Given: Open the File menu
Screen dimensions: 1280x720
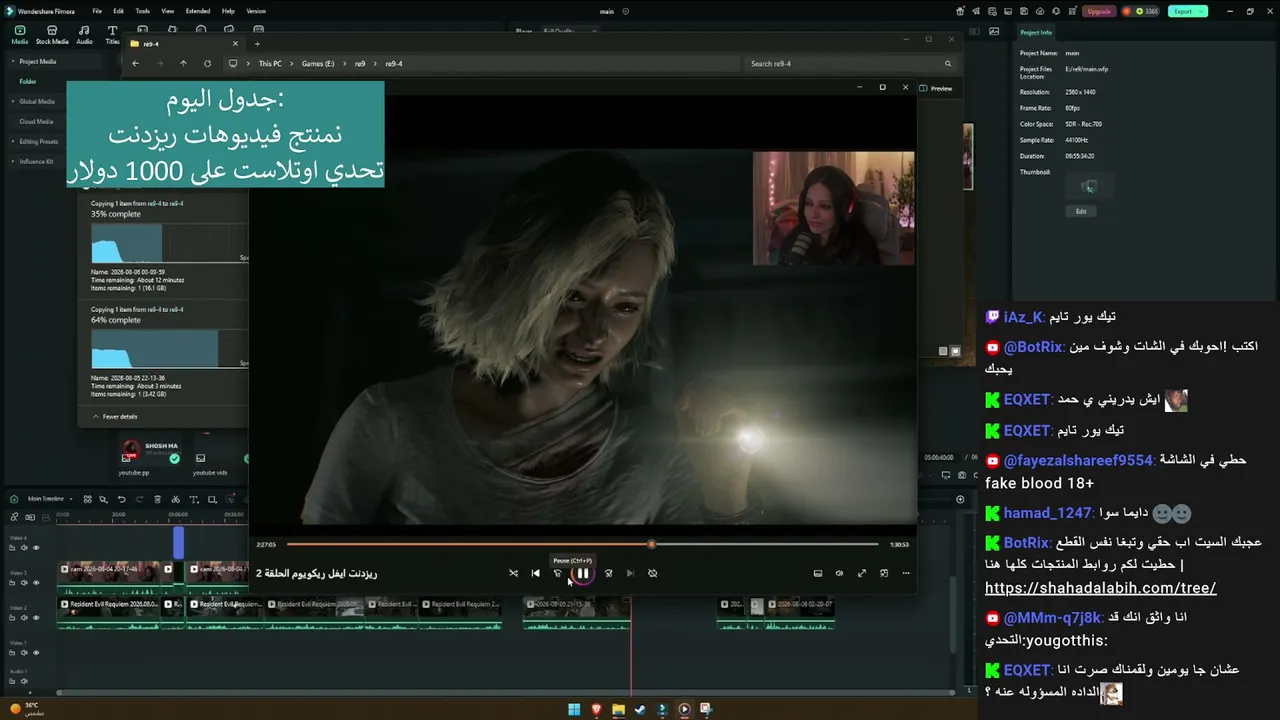Looking at the screenshot, I should [97, 11].
